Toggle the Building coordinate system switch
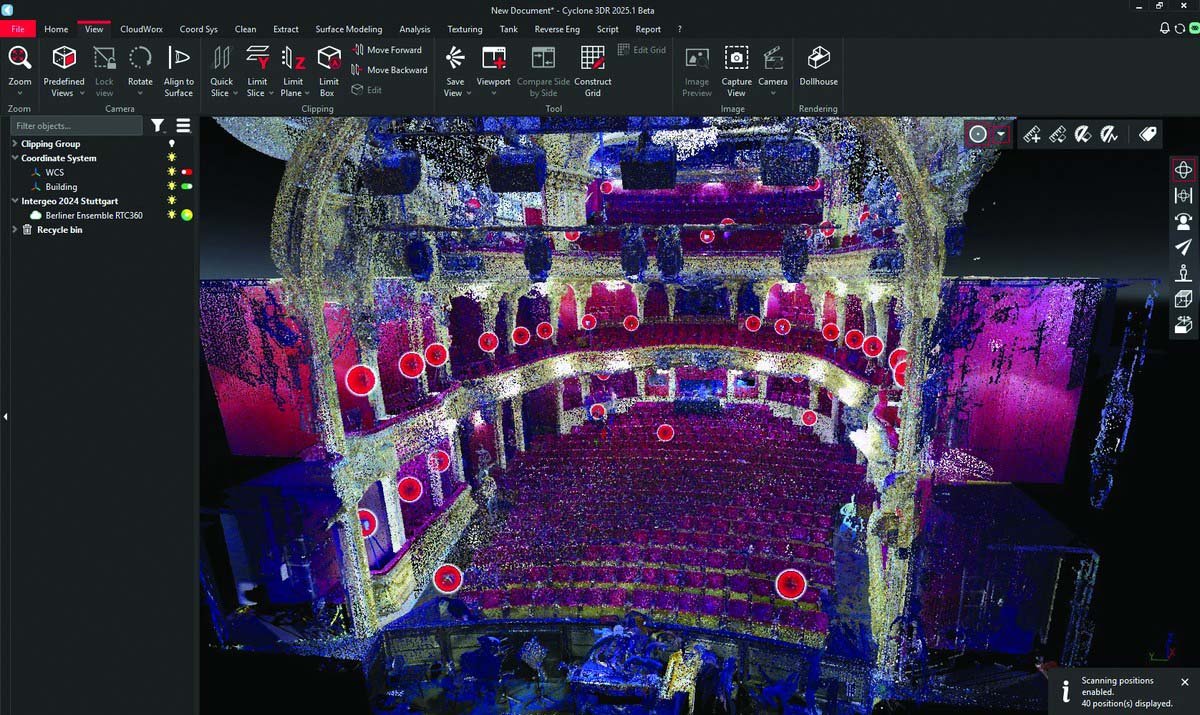Screen dimensions: 1200x715 coord(186,187)
